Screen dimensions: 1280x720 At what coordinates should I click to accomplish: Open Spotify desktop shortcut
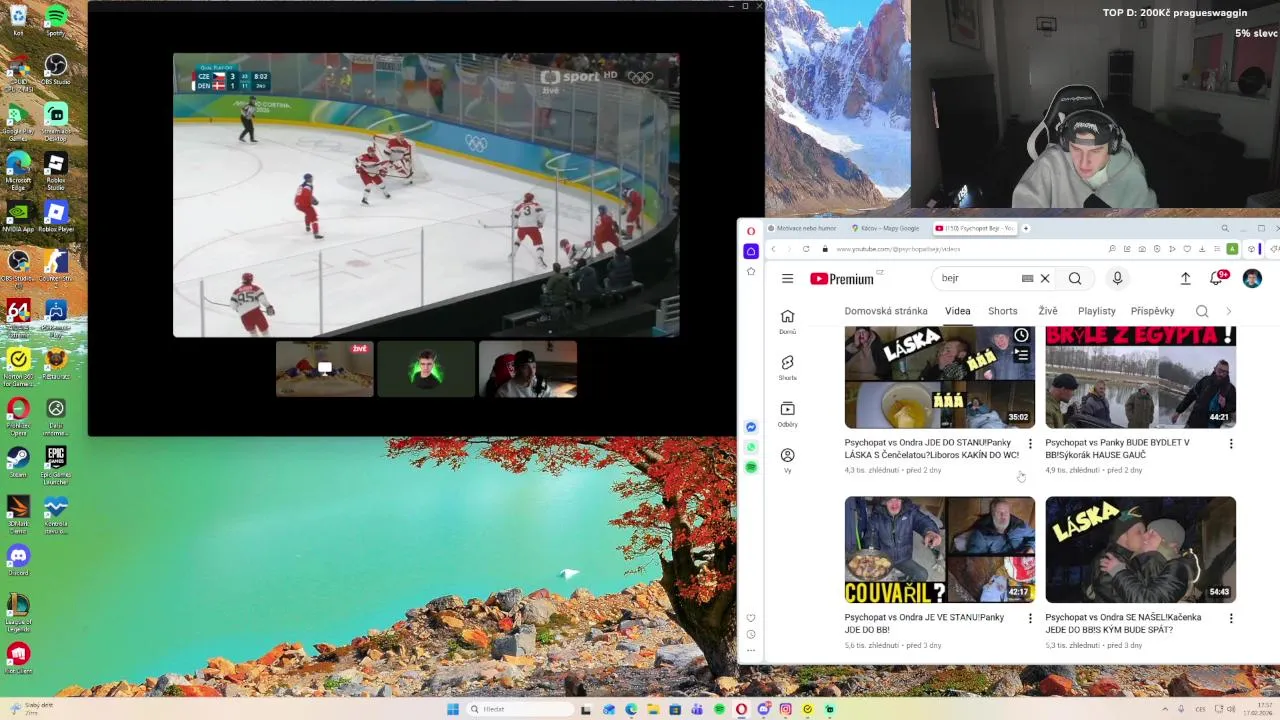[56, 20]
